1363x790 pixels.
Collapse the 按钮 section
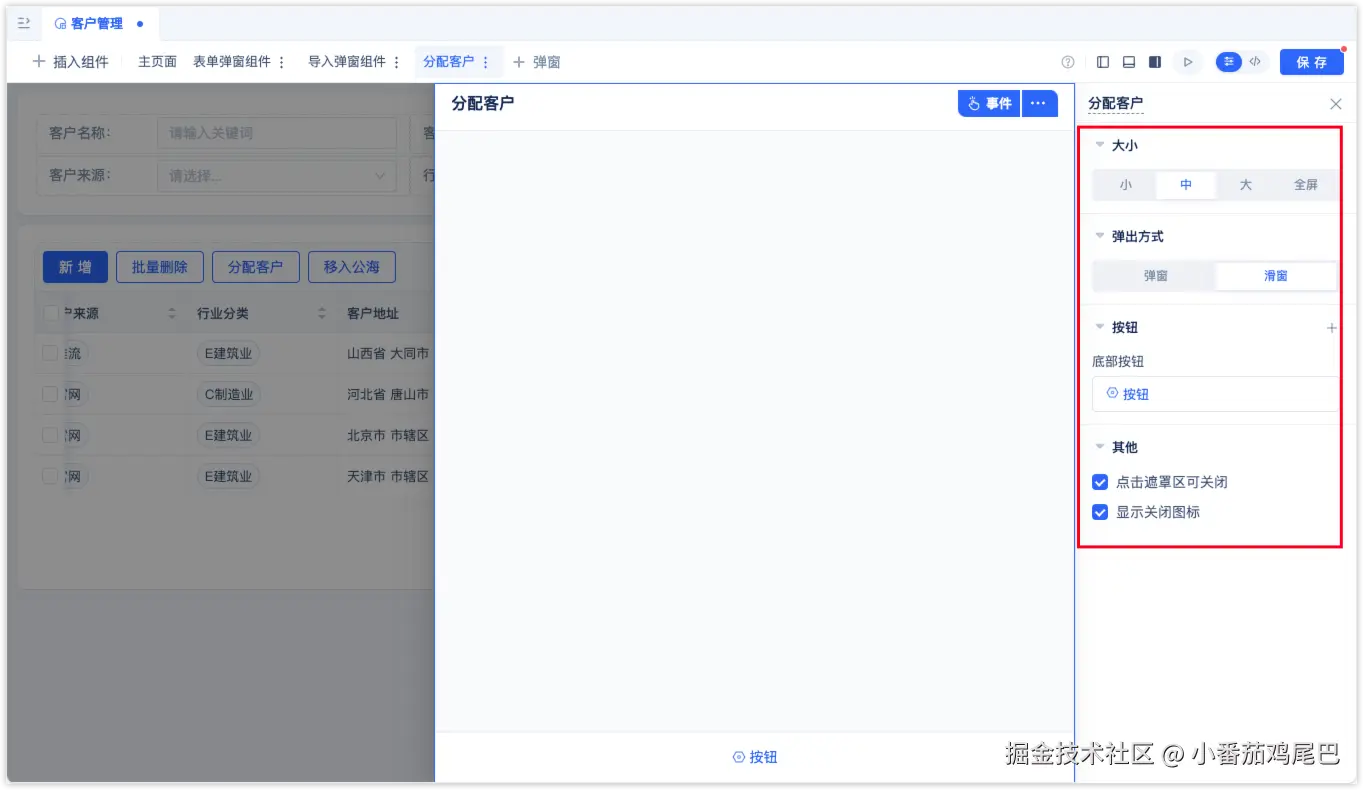(x=1100, y=327)
